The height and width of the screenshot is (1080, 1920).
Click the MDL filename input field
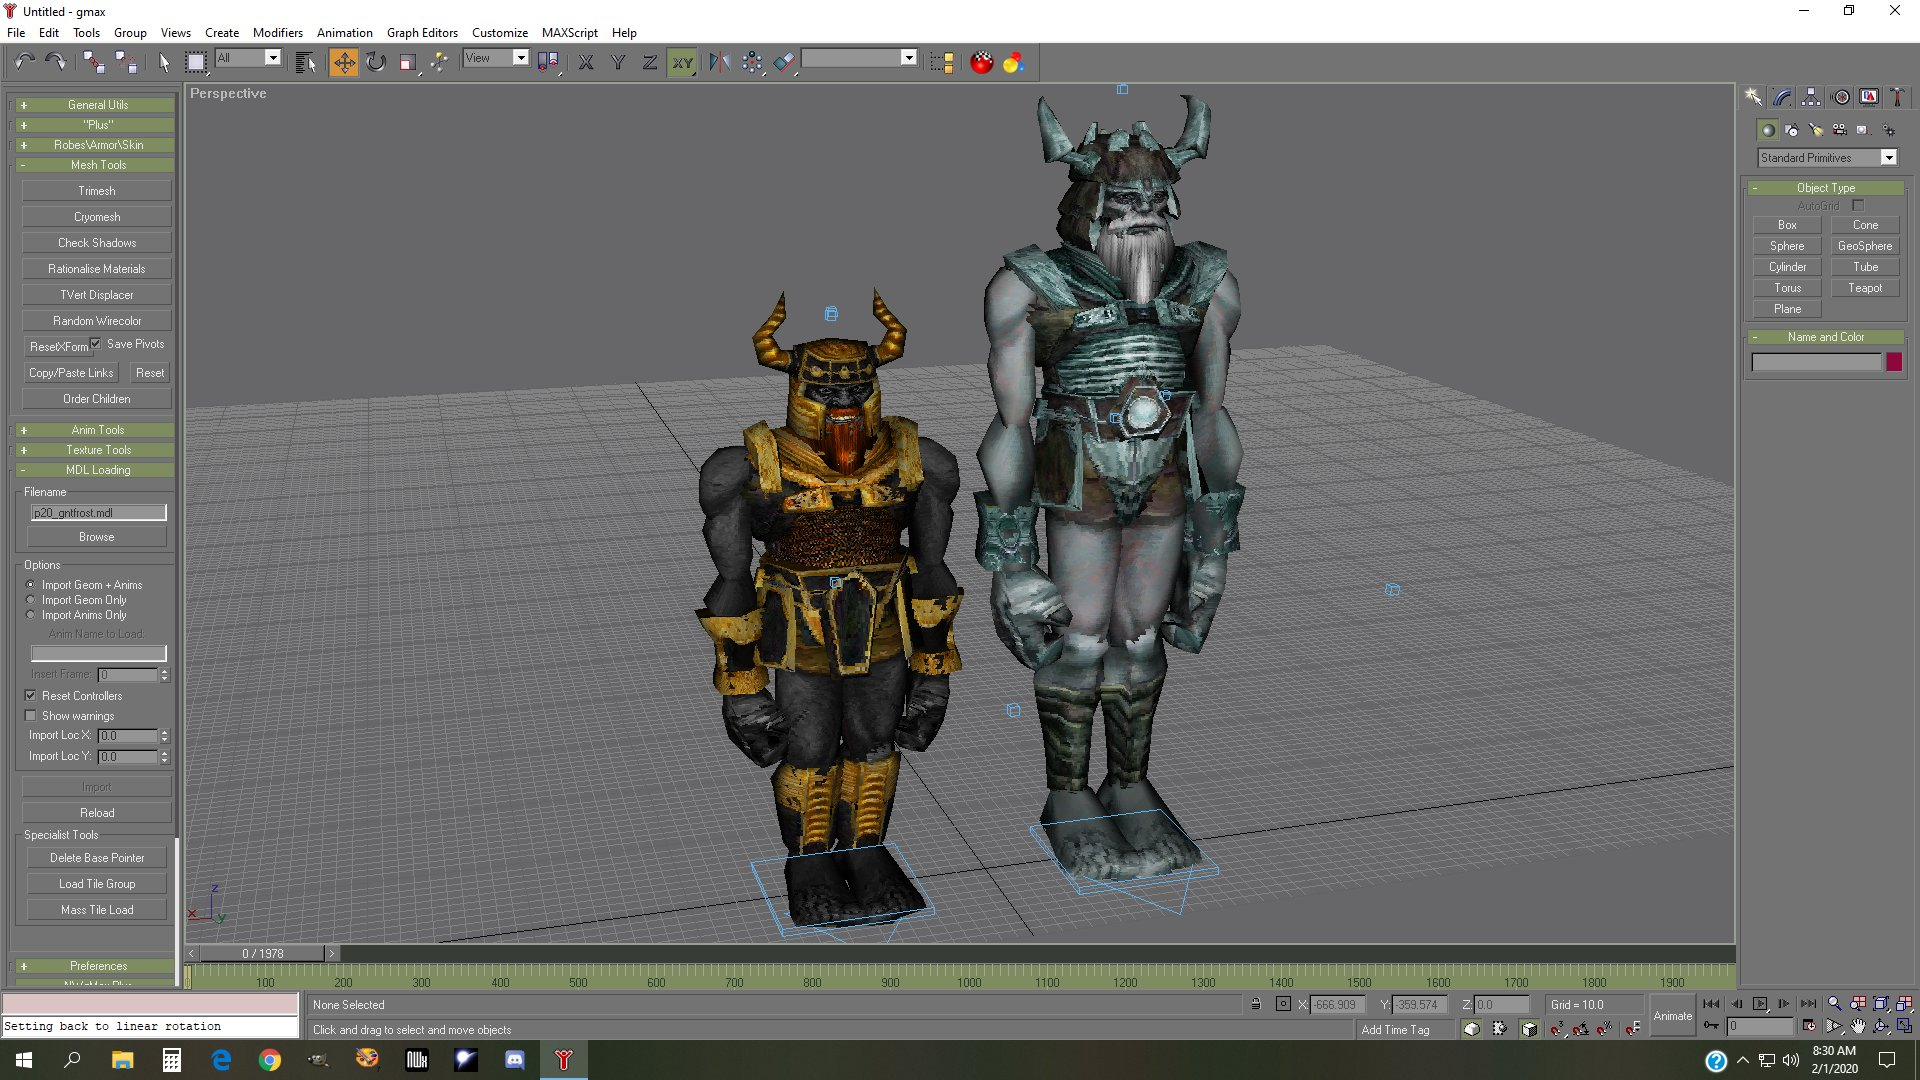(x=98, y=513)
